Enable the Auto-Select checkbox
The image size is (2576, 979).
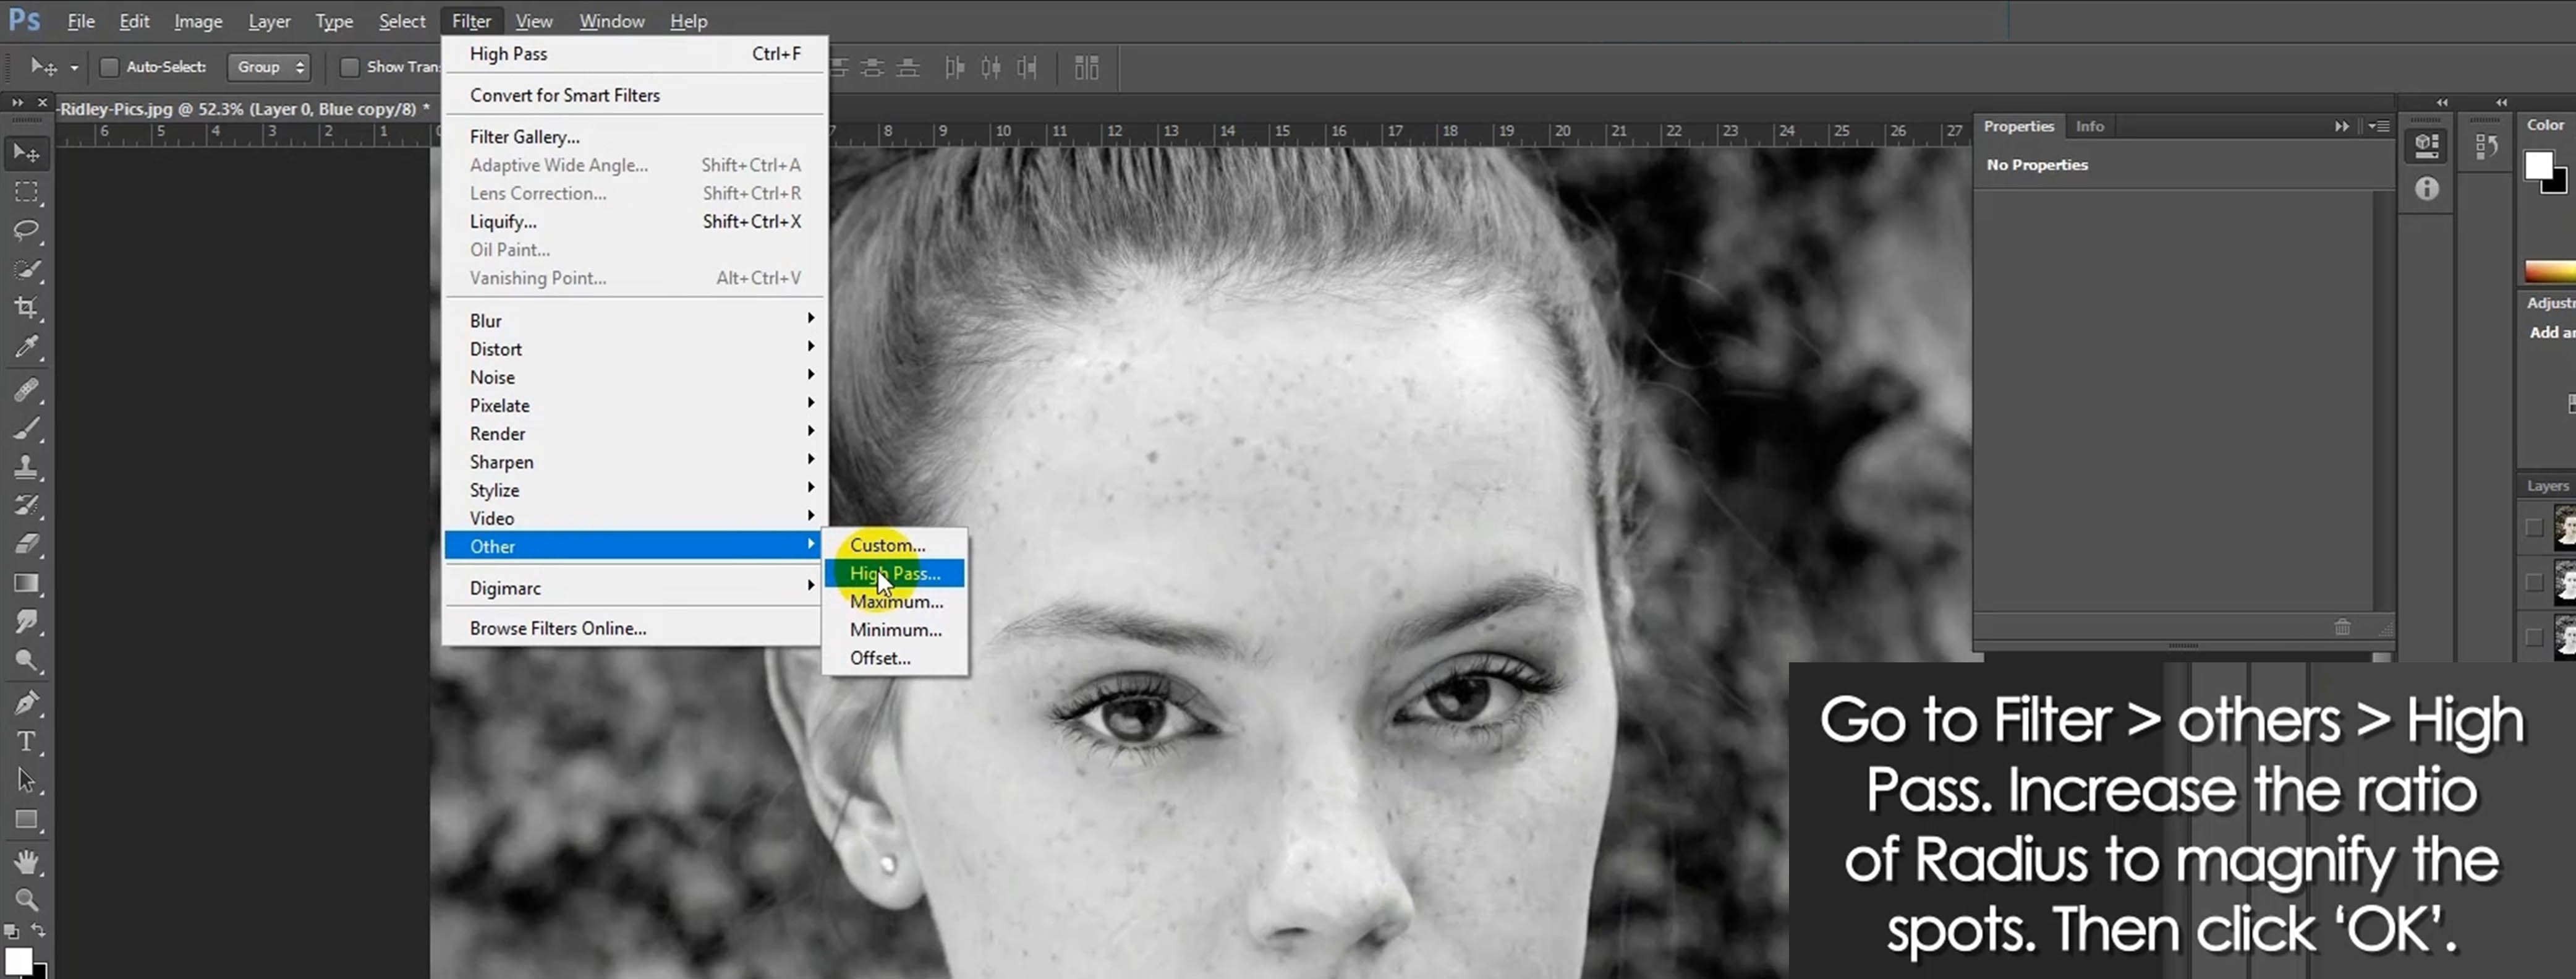click(109, 67)
